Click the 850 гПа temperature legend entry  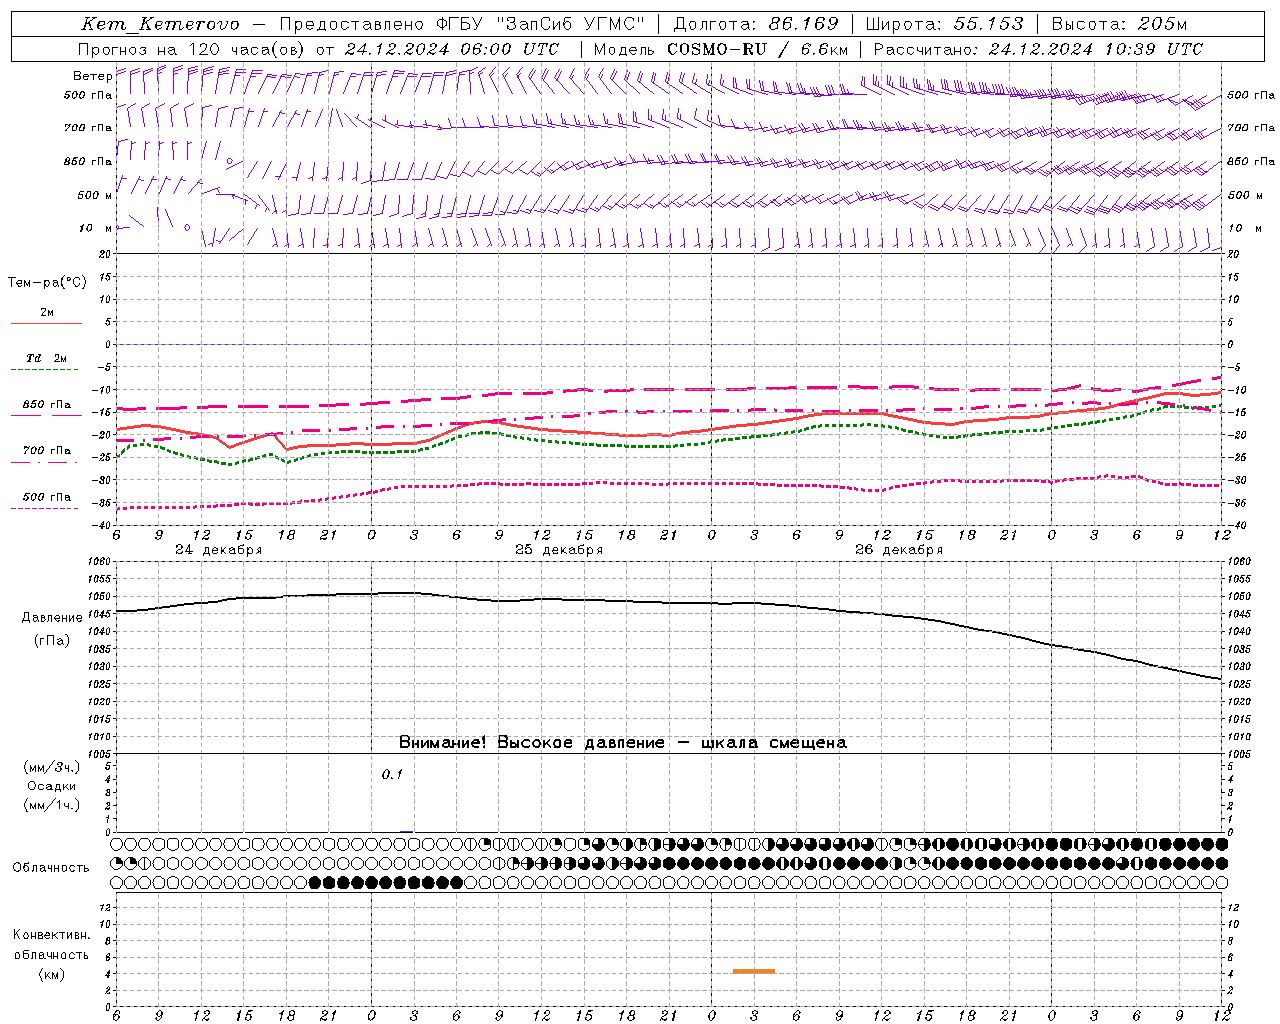coord(46,405)
